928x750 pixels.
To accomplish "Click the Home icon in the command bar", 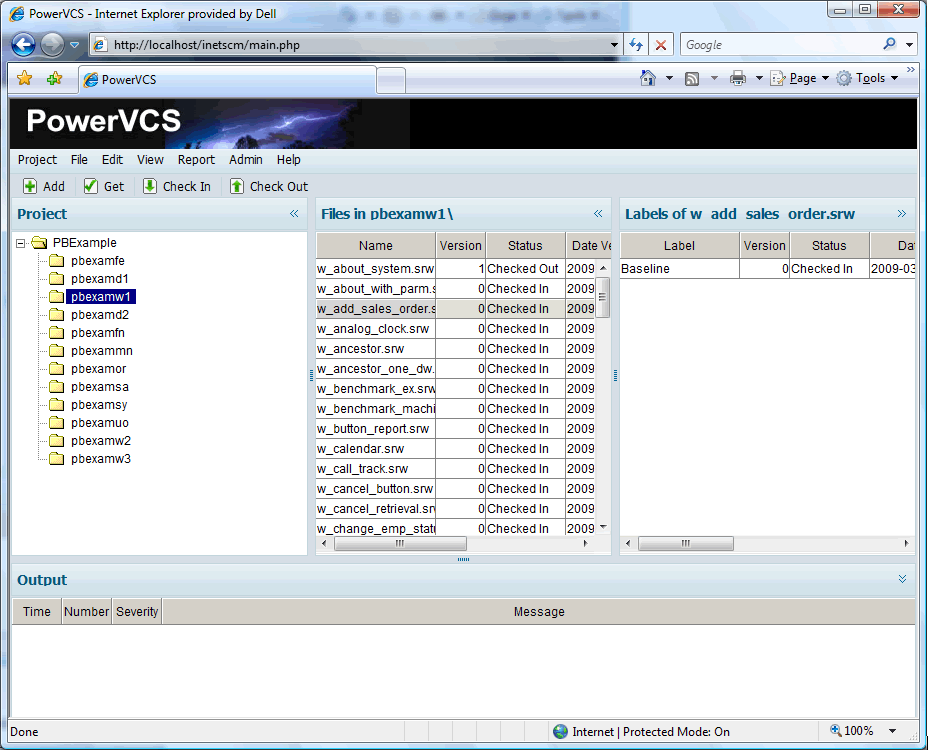I will (x=648, y=78).
